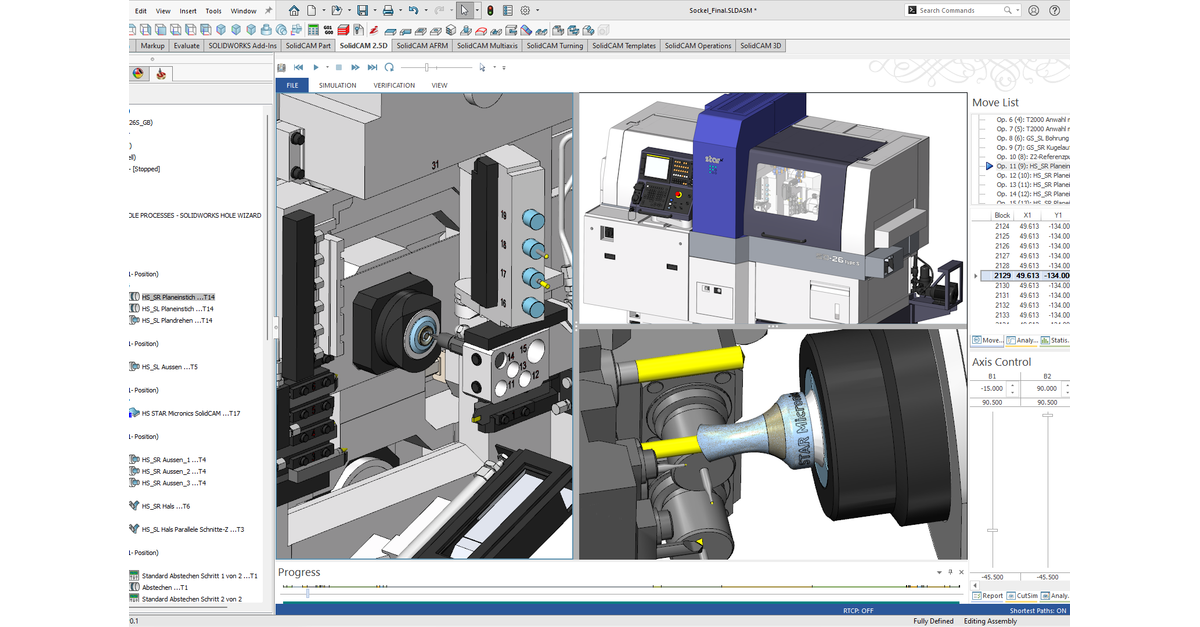Stop the simulation playback
Image resolution: width=1200 pixels, height=627 pixels.
[339, 67]
